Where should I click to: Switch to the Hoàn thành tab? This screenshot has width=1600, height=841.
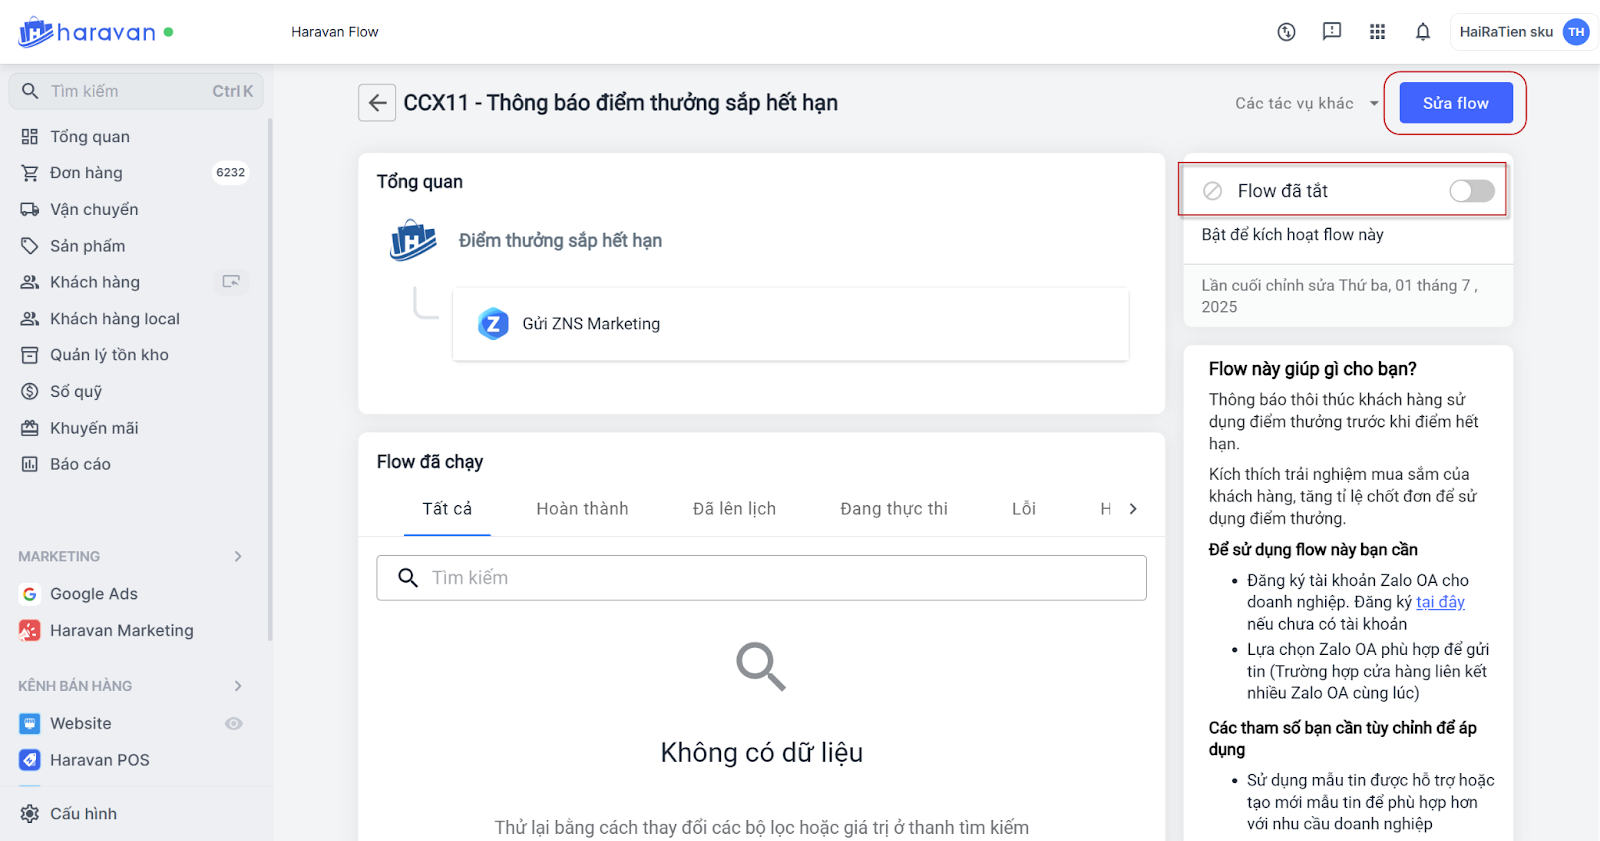[583, 509]
